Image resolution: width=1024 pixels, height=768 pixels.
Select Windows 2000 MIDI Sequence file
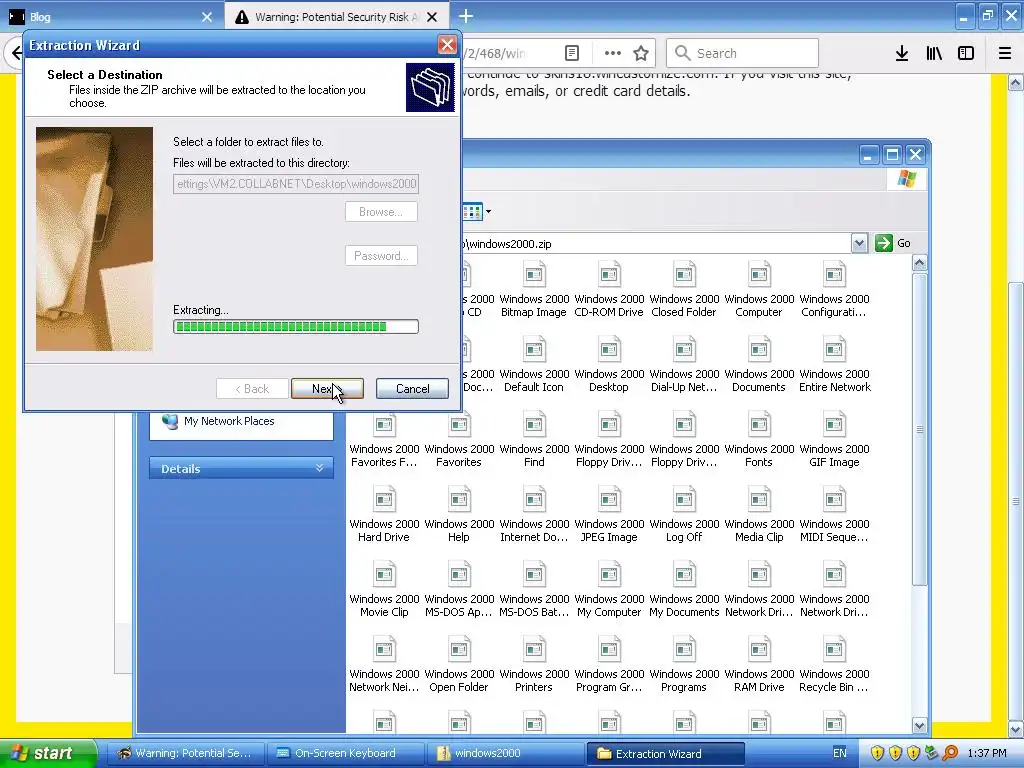pyautogui.click(x=834, y=515)
